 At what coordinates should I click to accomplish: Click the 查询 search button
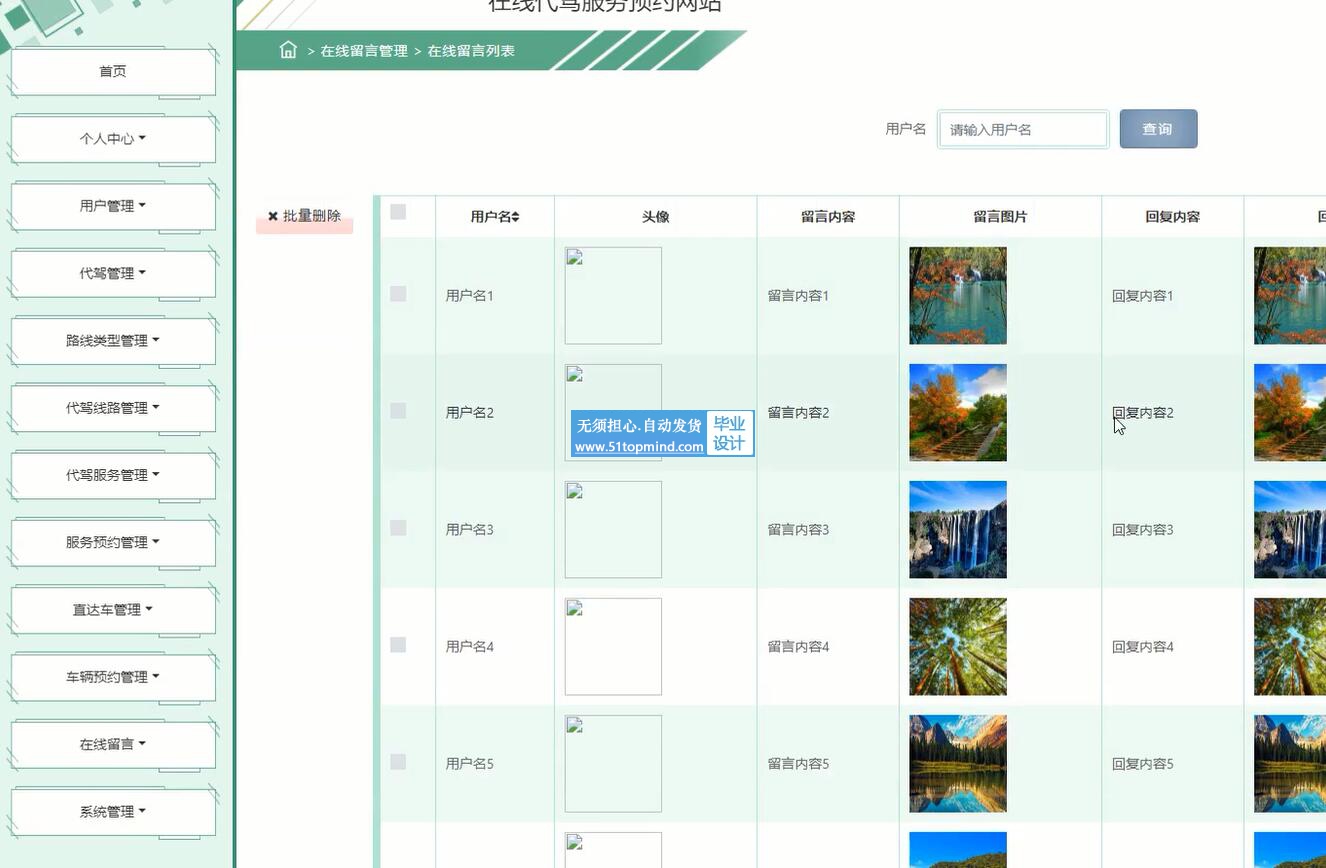1158,129
